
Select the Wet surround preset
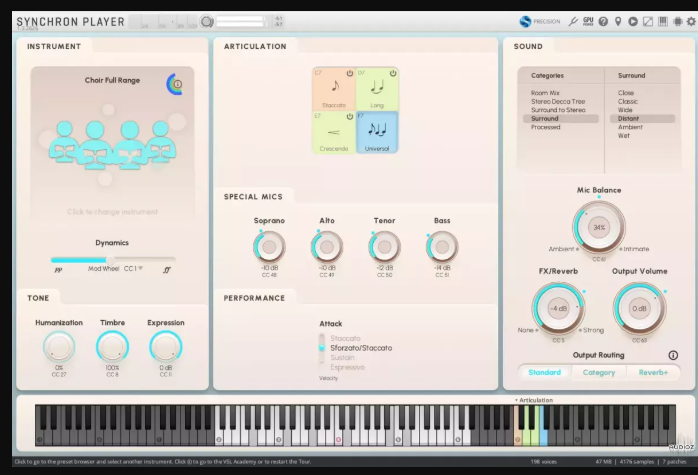624,135
